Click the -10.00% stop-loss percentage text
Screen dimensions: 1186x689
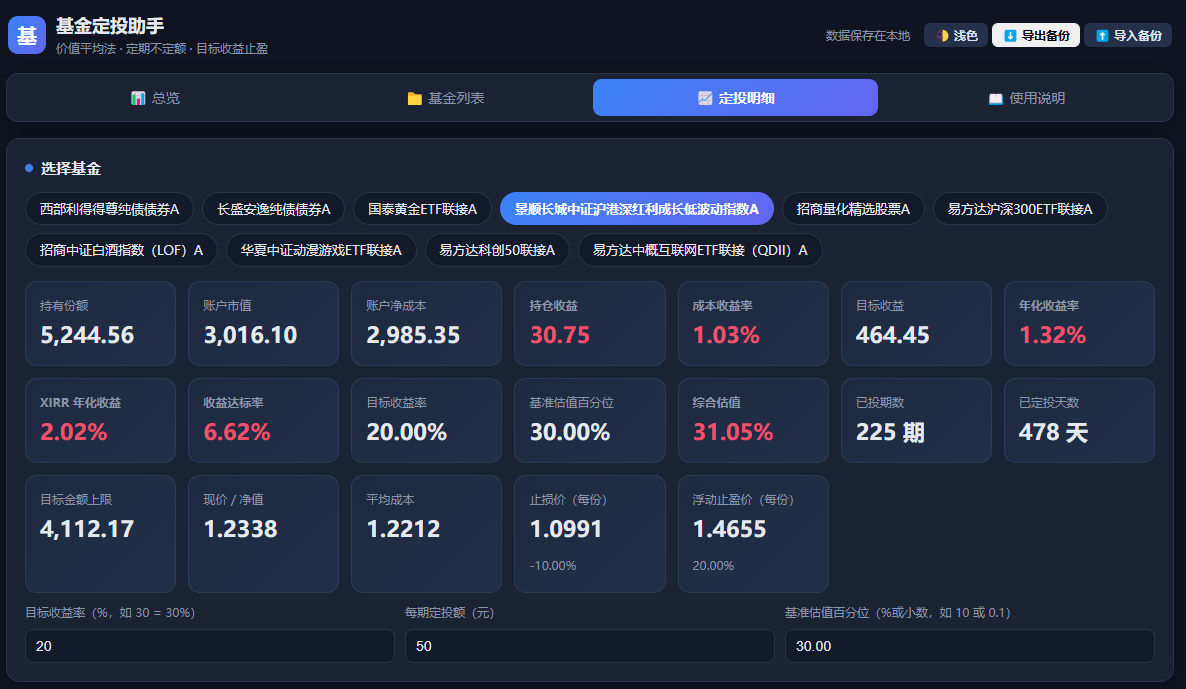[553, 566]
